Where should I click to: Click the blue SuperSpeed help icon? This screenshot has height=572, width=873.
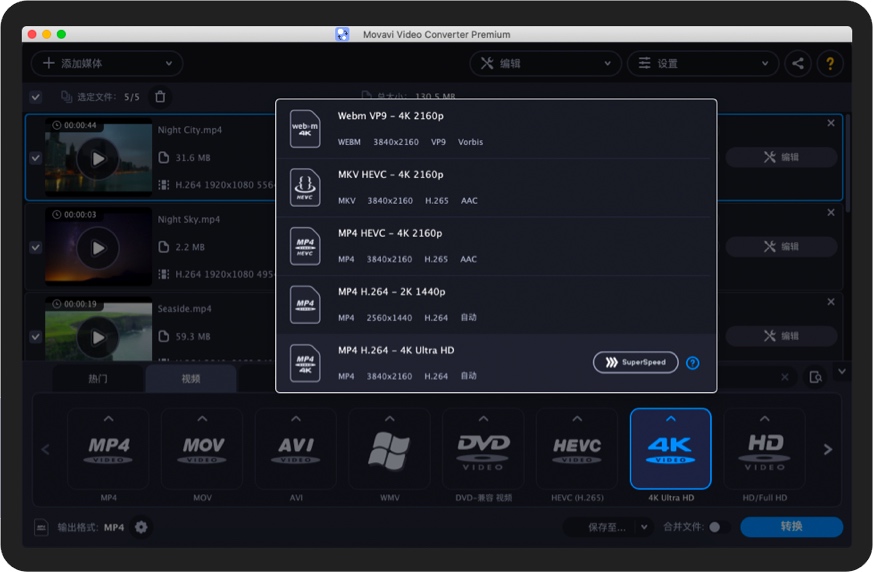click(693, 363)
